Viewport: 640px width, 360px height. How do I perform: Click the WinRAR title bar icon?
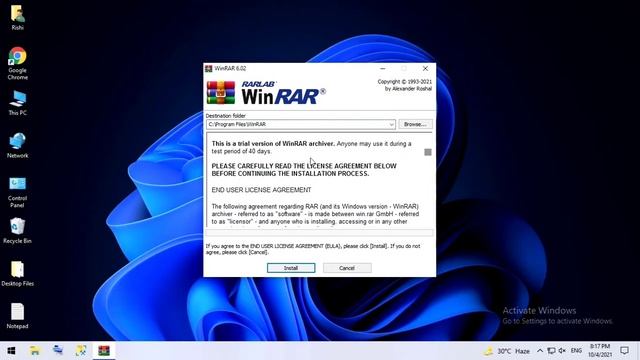point(209,68)
